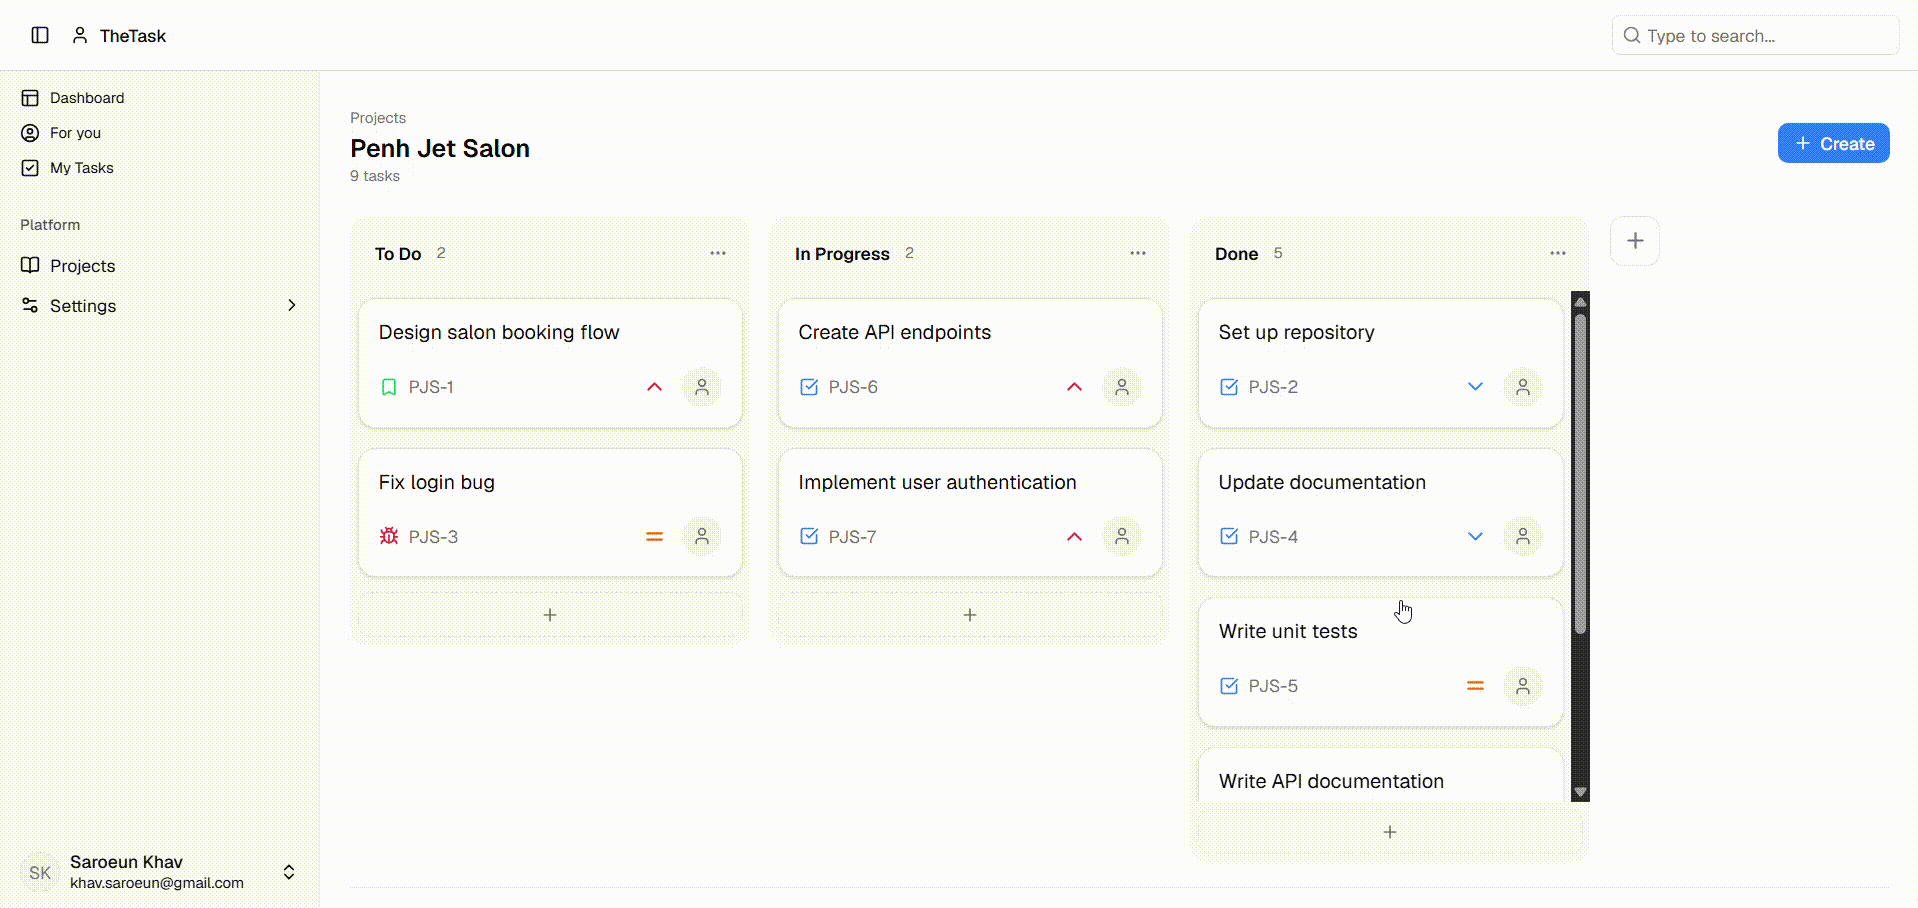1918x908 pixels.
Task: Open the Update documentation task title
Action: point(1322,482)
